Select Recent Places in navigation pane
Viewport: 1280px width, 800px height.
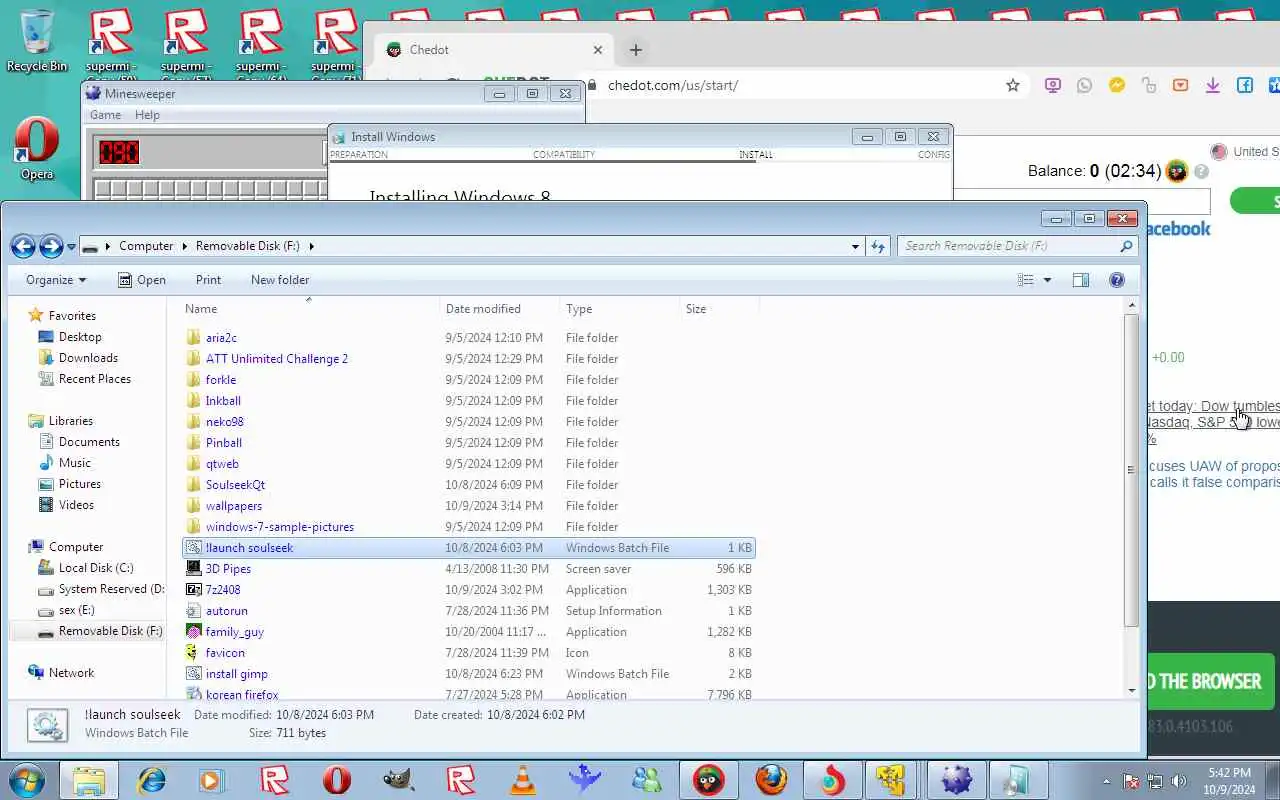tap(95, 379)
